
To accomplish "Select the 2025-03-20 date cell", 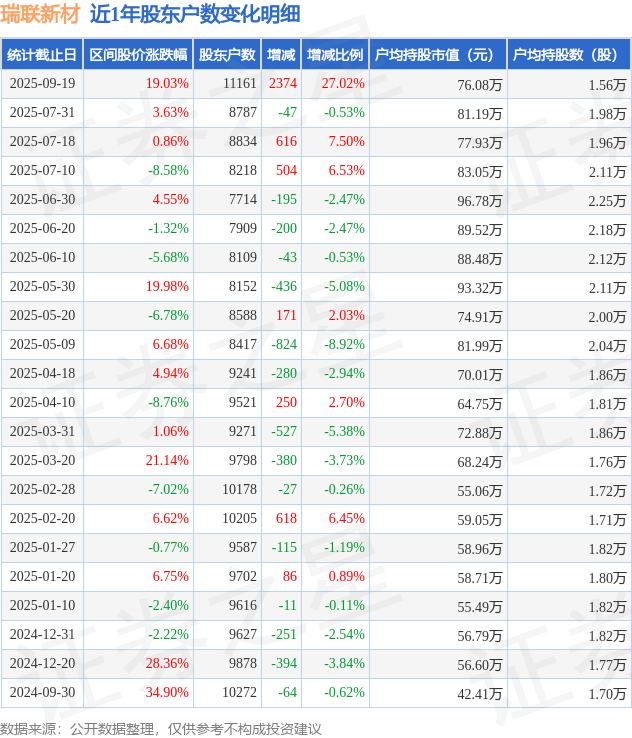I will click(42, 461).
